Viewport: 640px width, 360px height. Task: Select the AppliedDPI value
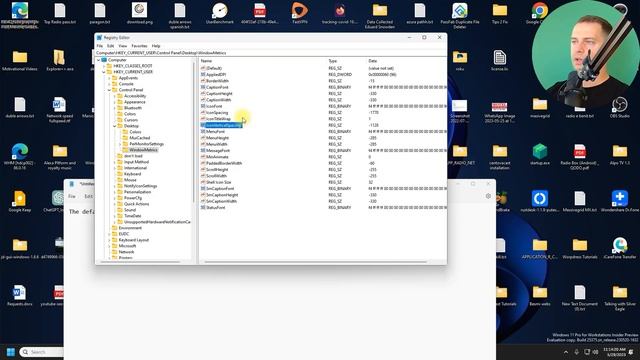pos(216,75)
